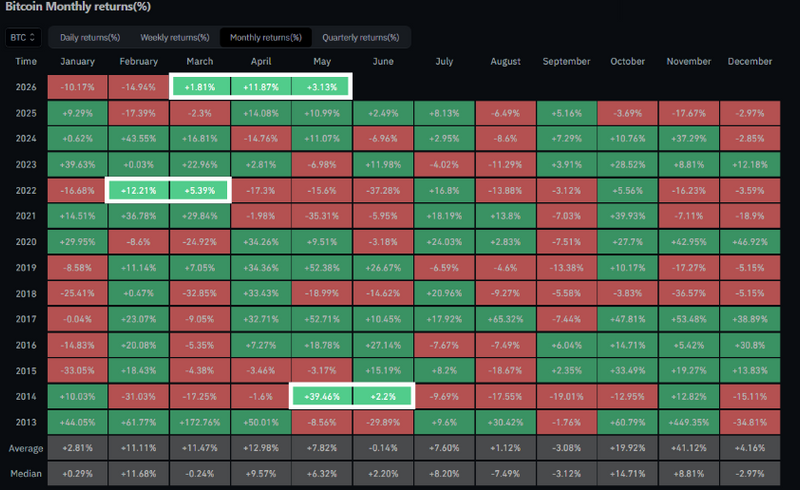
Task: Click the 2022 June -37.28% cell
Action: click(x=383, y=190)
